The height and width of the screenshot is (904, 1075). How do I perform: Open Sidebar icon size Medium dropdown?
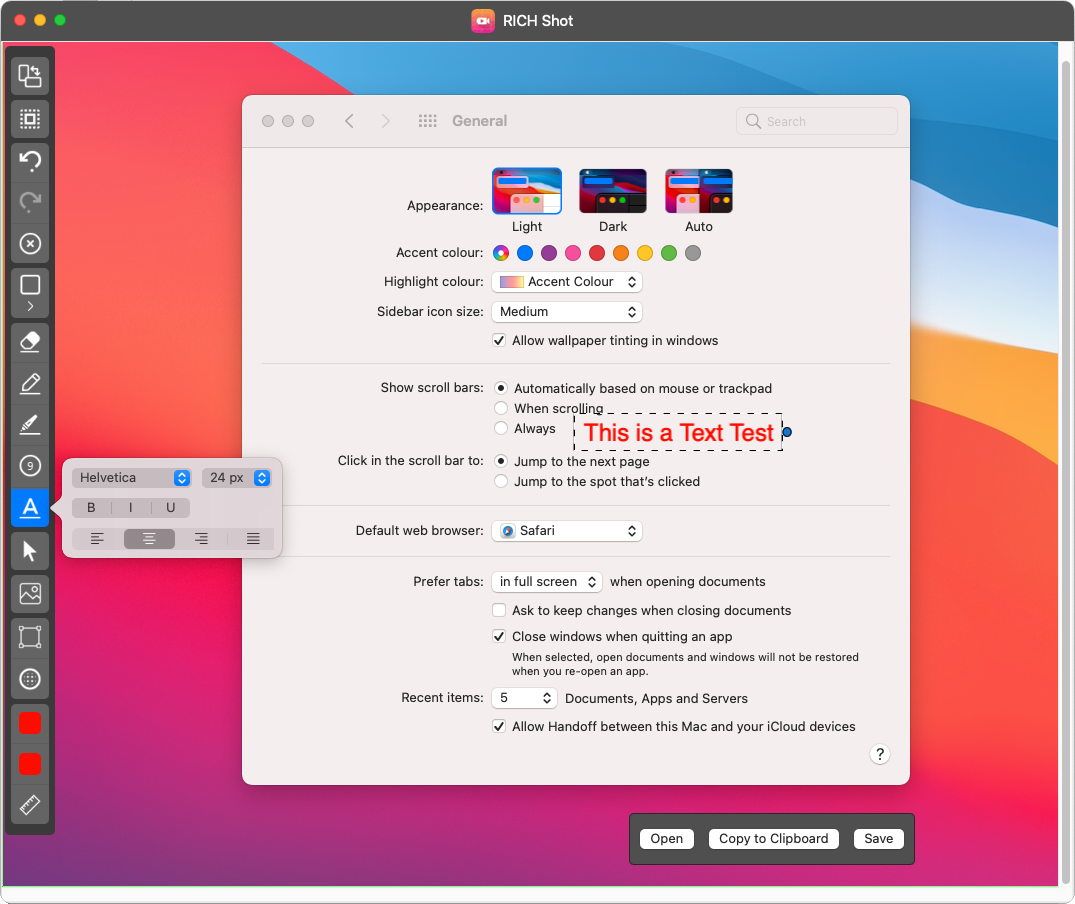pyautogui.click(x=567, y=312)
